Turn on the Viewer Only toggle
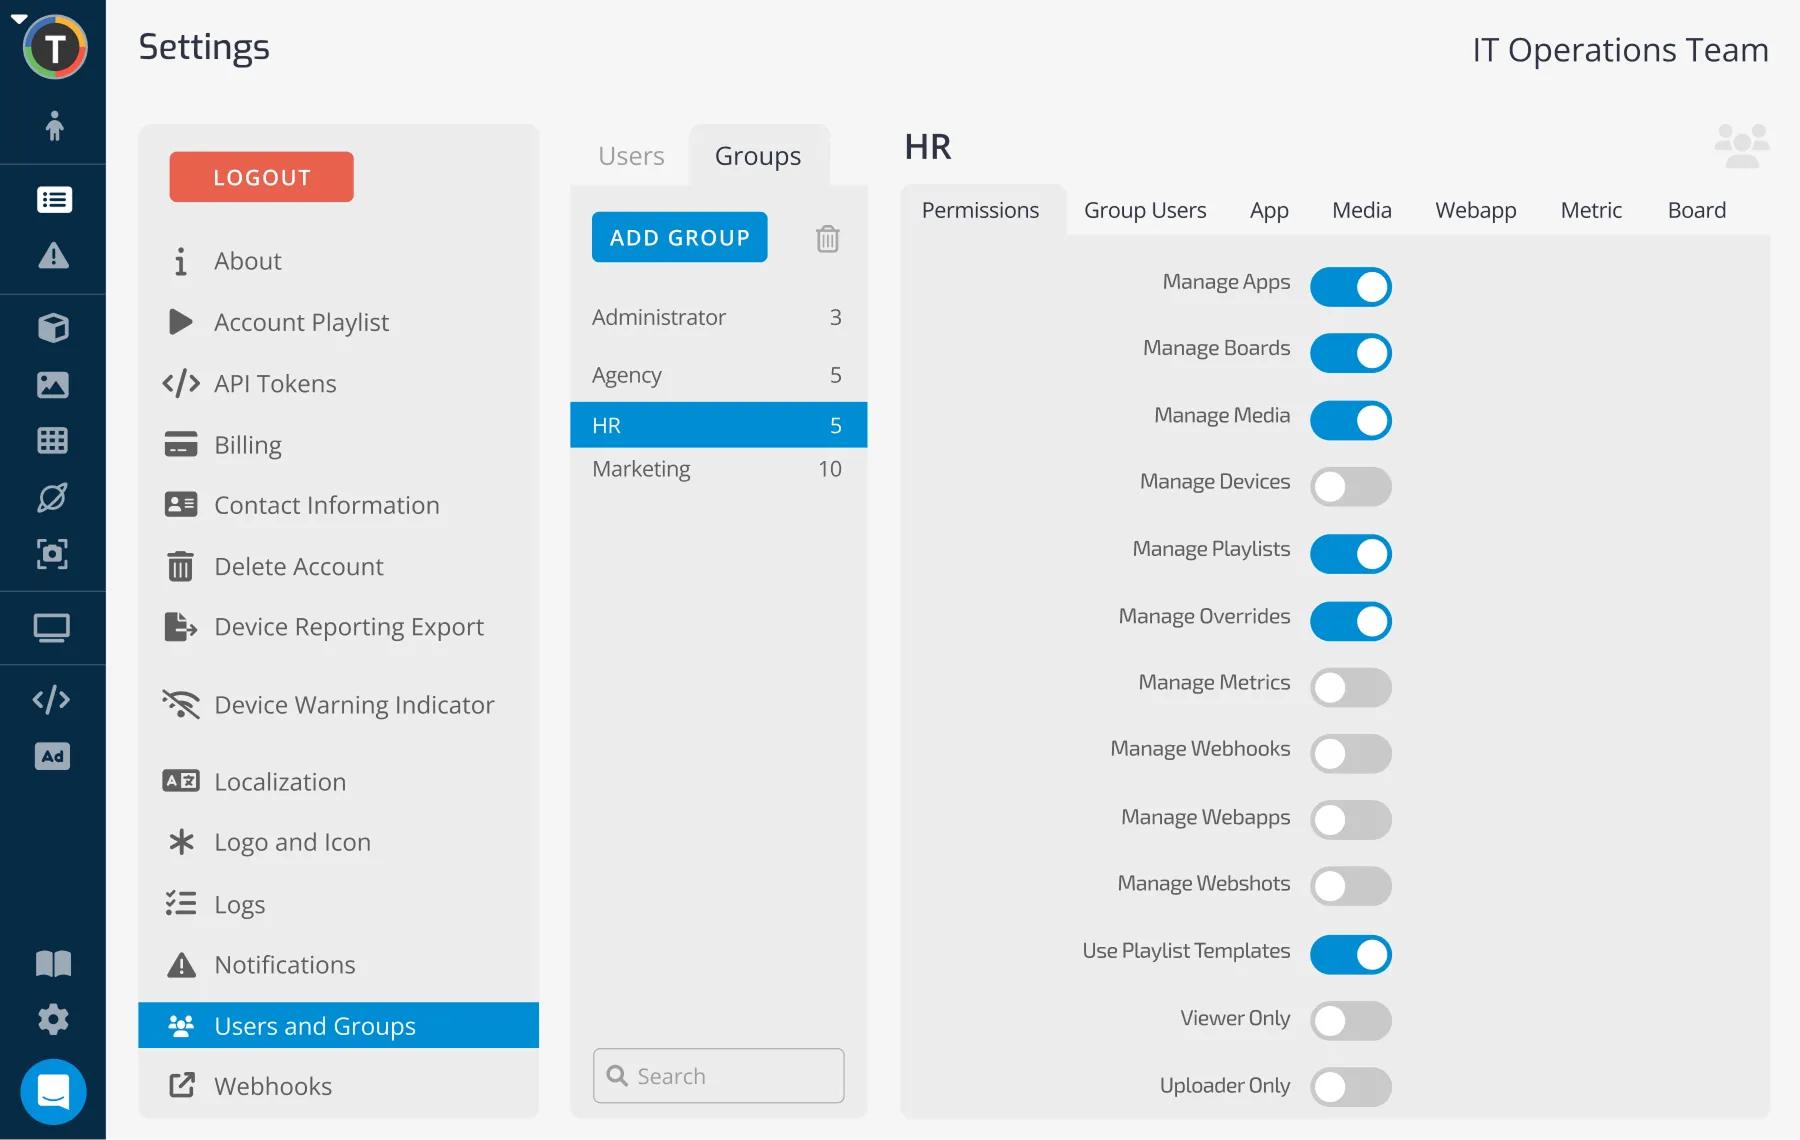 pyautogui.click(x=1350, y=1021)
